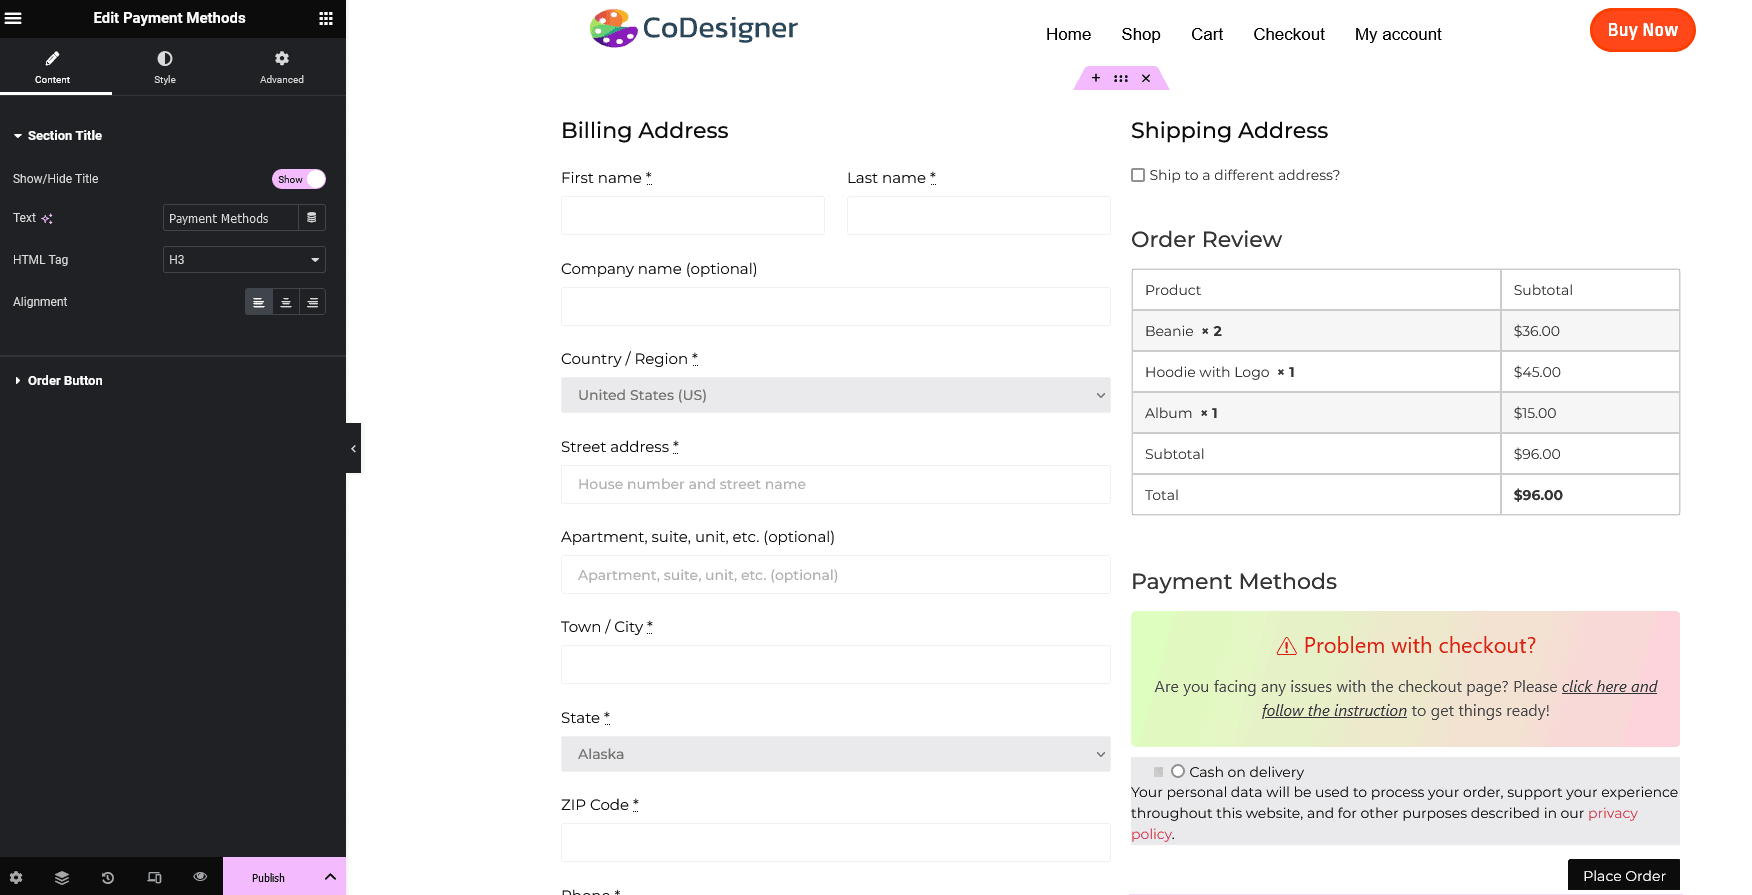
Task: Open the HTML Tag dropdown
Action: pyautogui.click(x=244, y=260)
